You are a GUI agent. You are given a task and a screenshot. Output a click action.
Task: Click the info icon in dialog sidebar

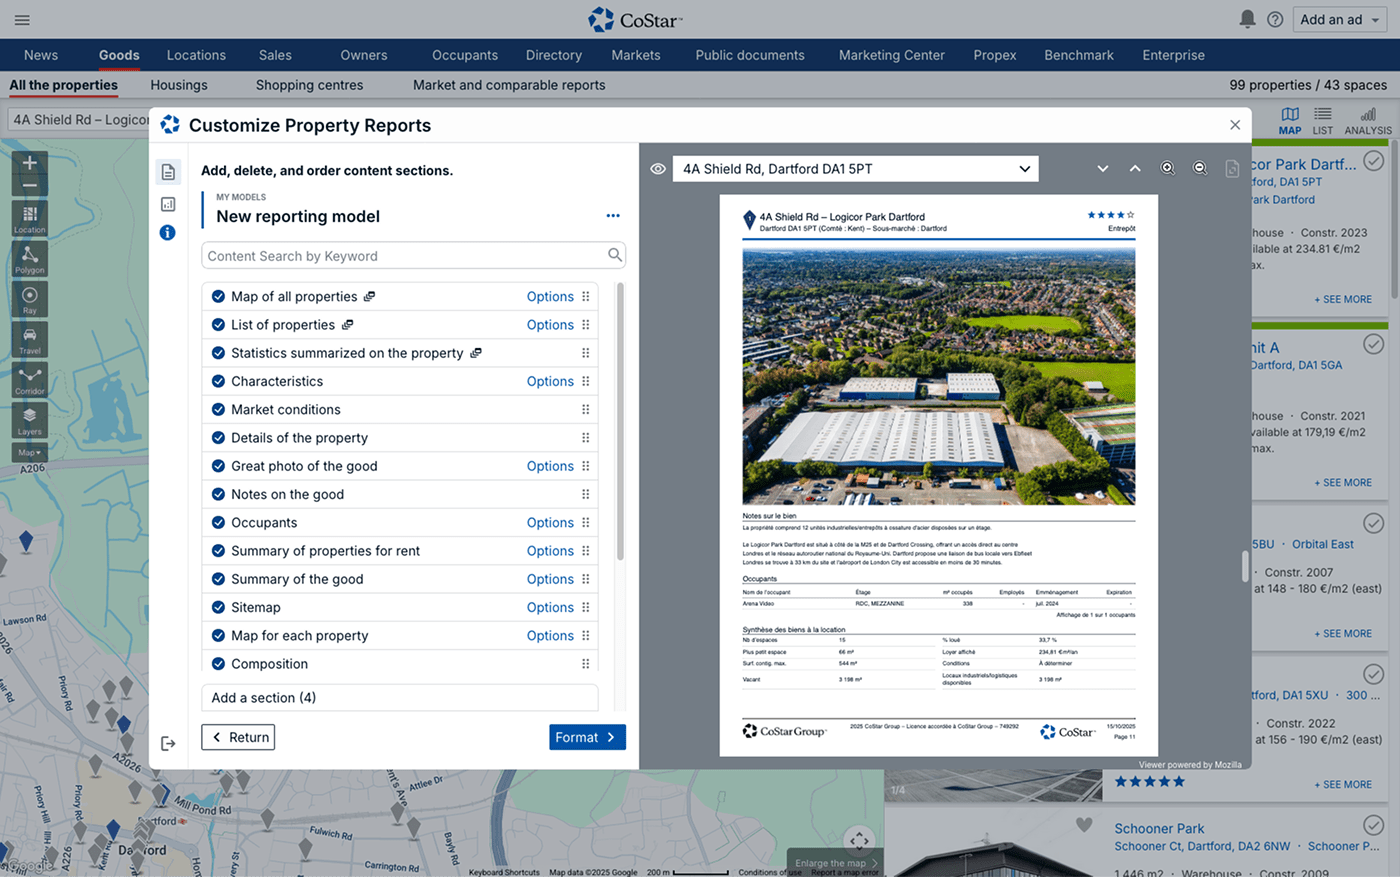(x=168, y=232)
